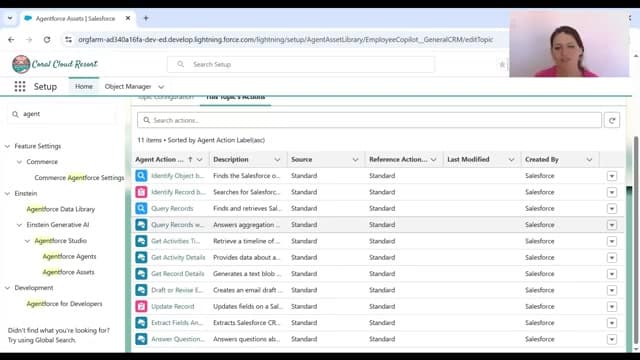The width and height of the screenshot is (640, 360).
Task: Open row menu for Query Records
Action: (611, 209)
